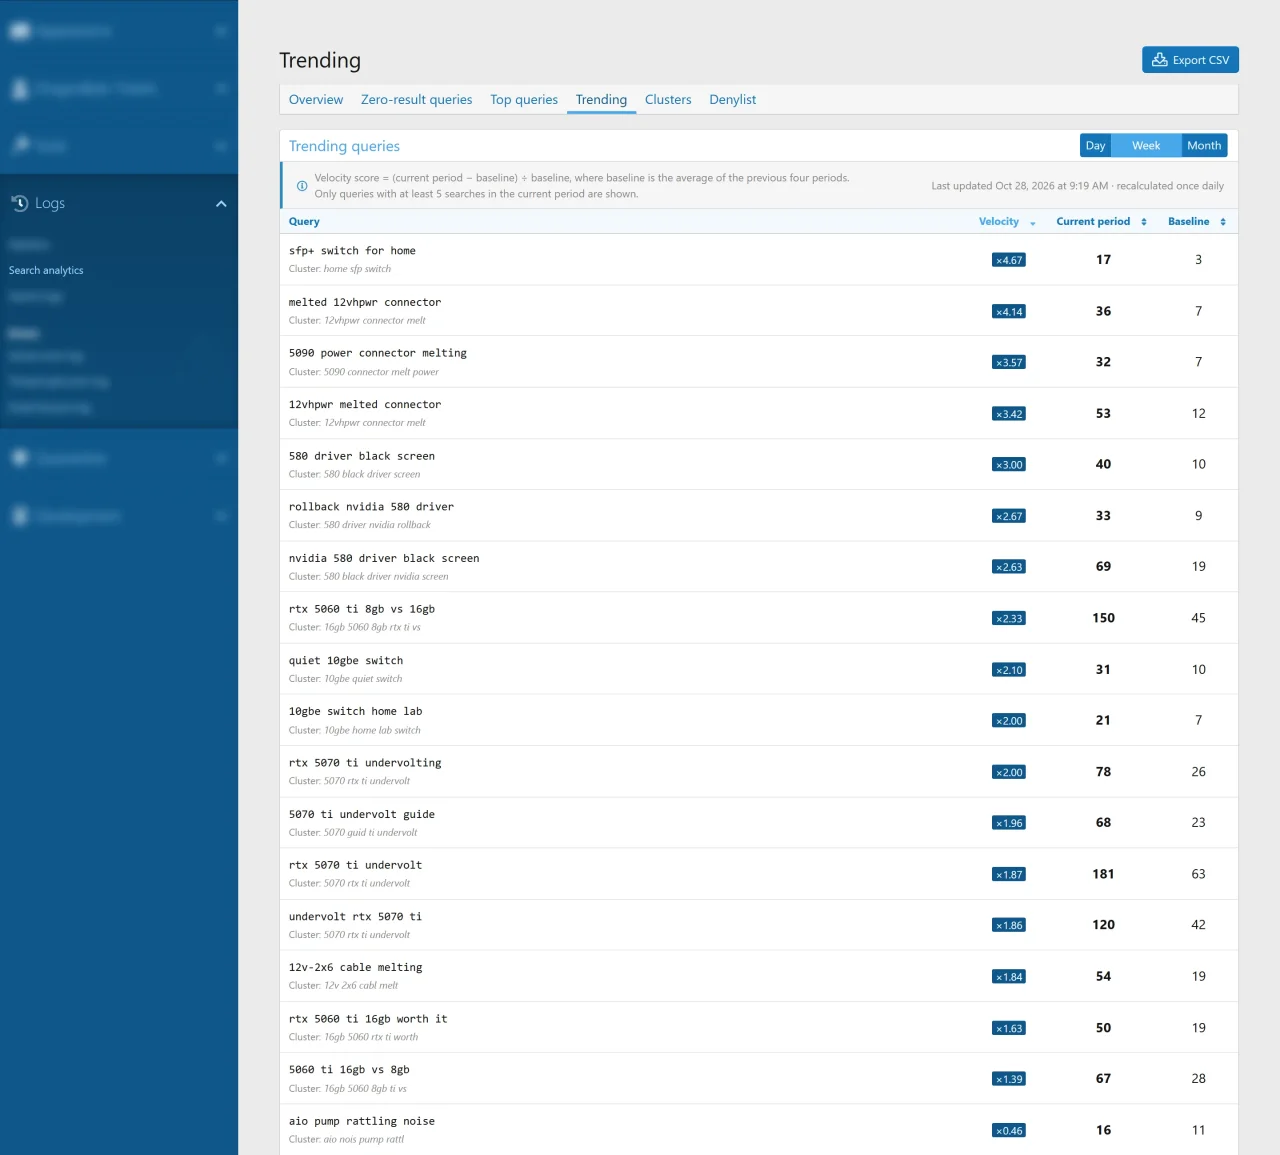This screenshot has width=1280, height=1155.
Task: Click the info icon in velocity notice
Action: click(x=302, y=186)
